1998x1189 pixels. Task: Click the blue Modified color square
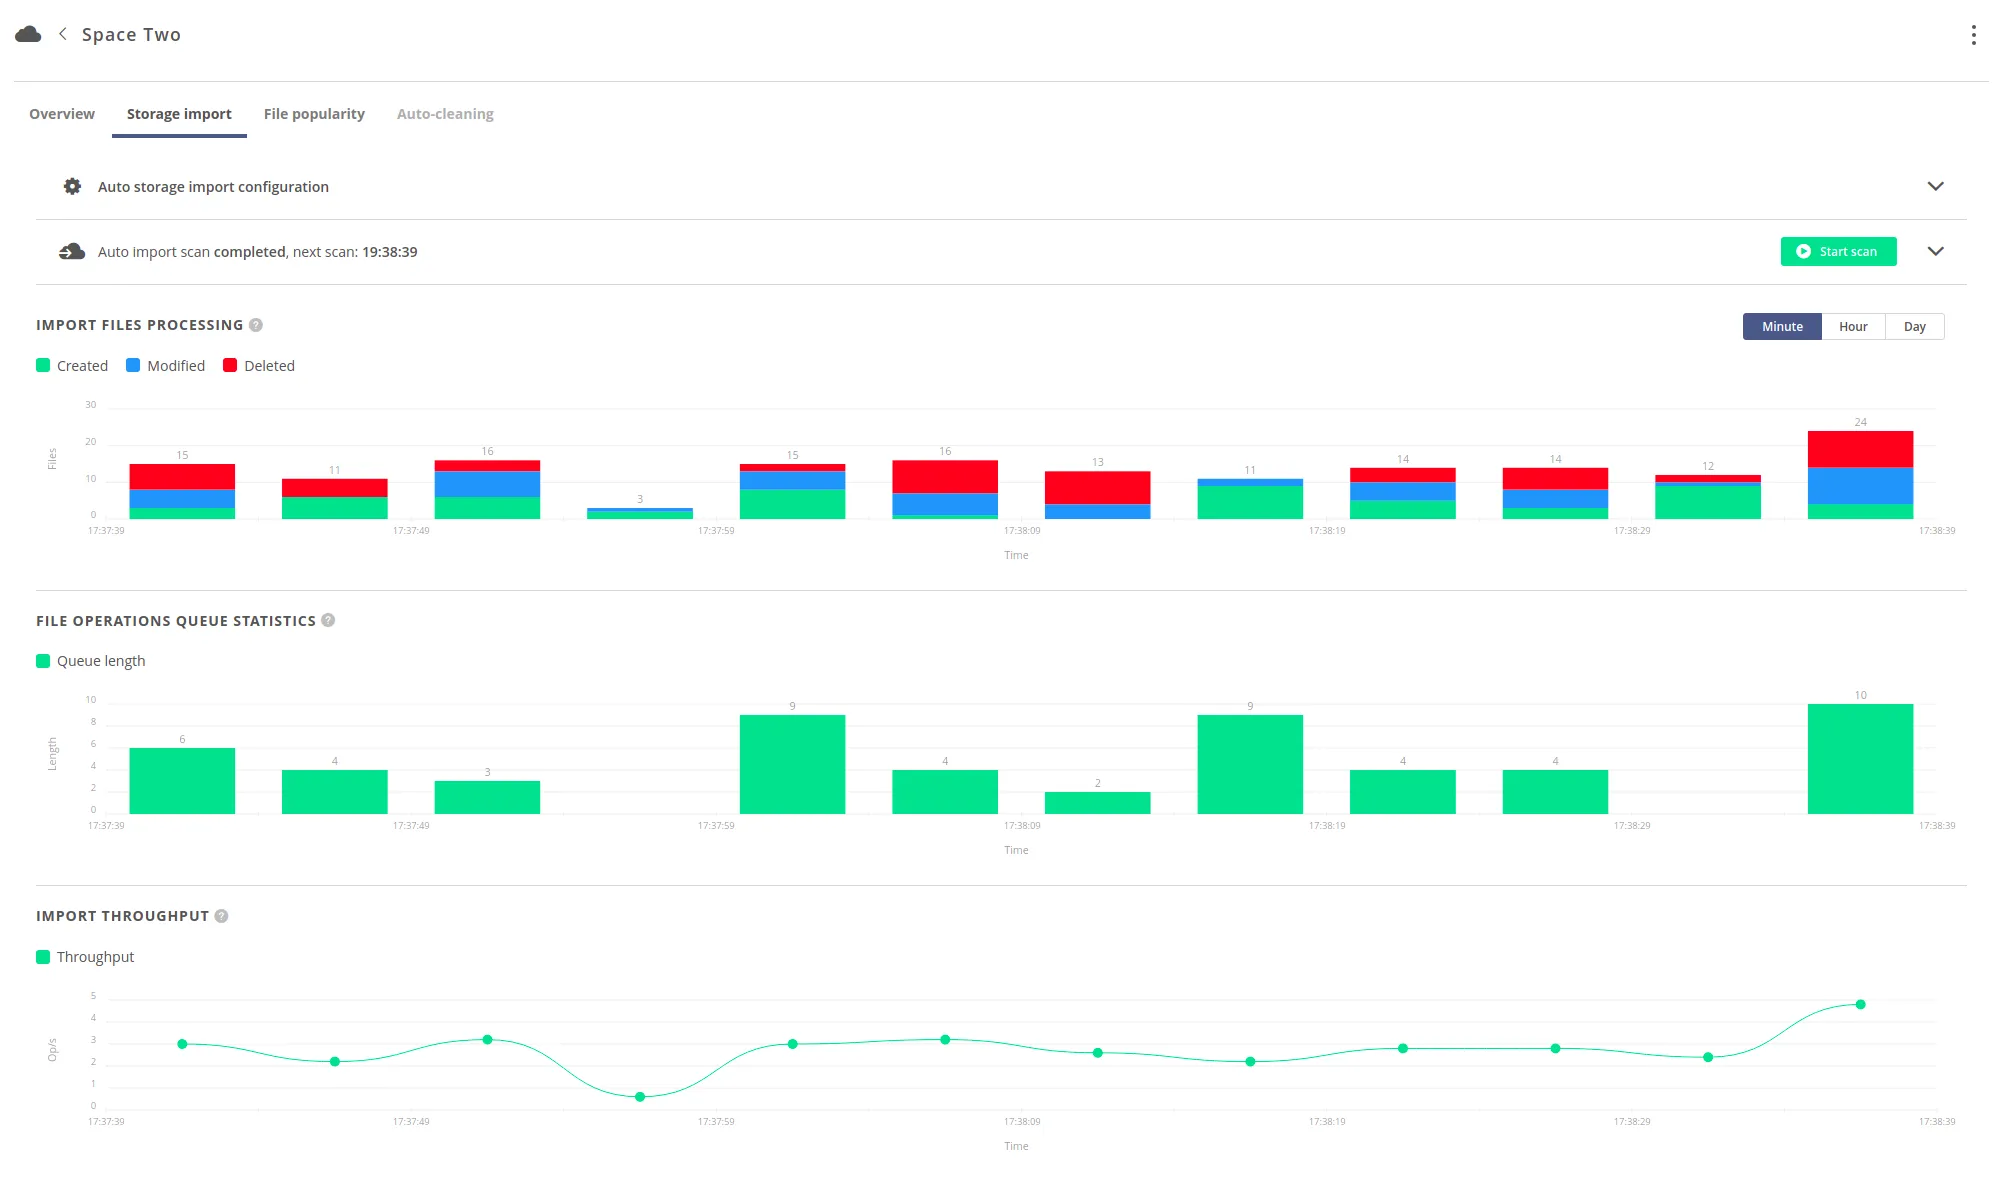[131, 365]
